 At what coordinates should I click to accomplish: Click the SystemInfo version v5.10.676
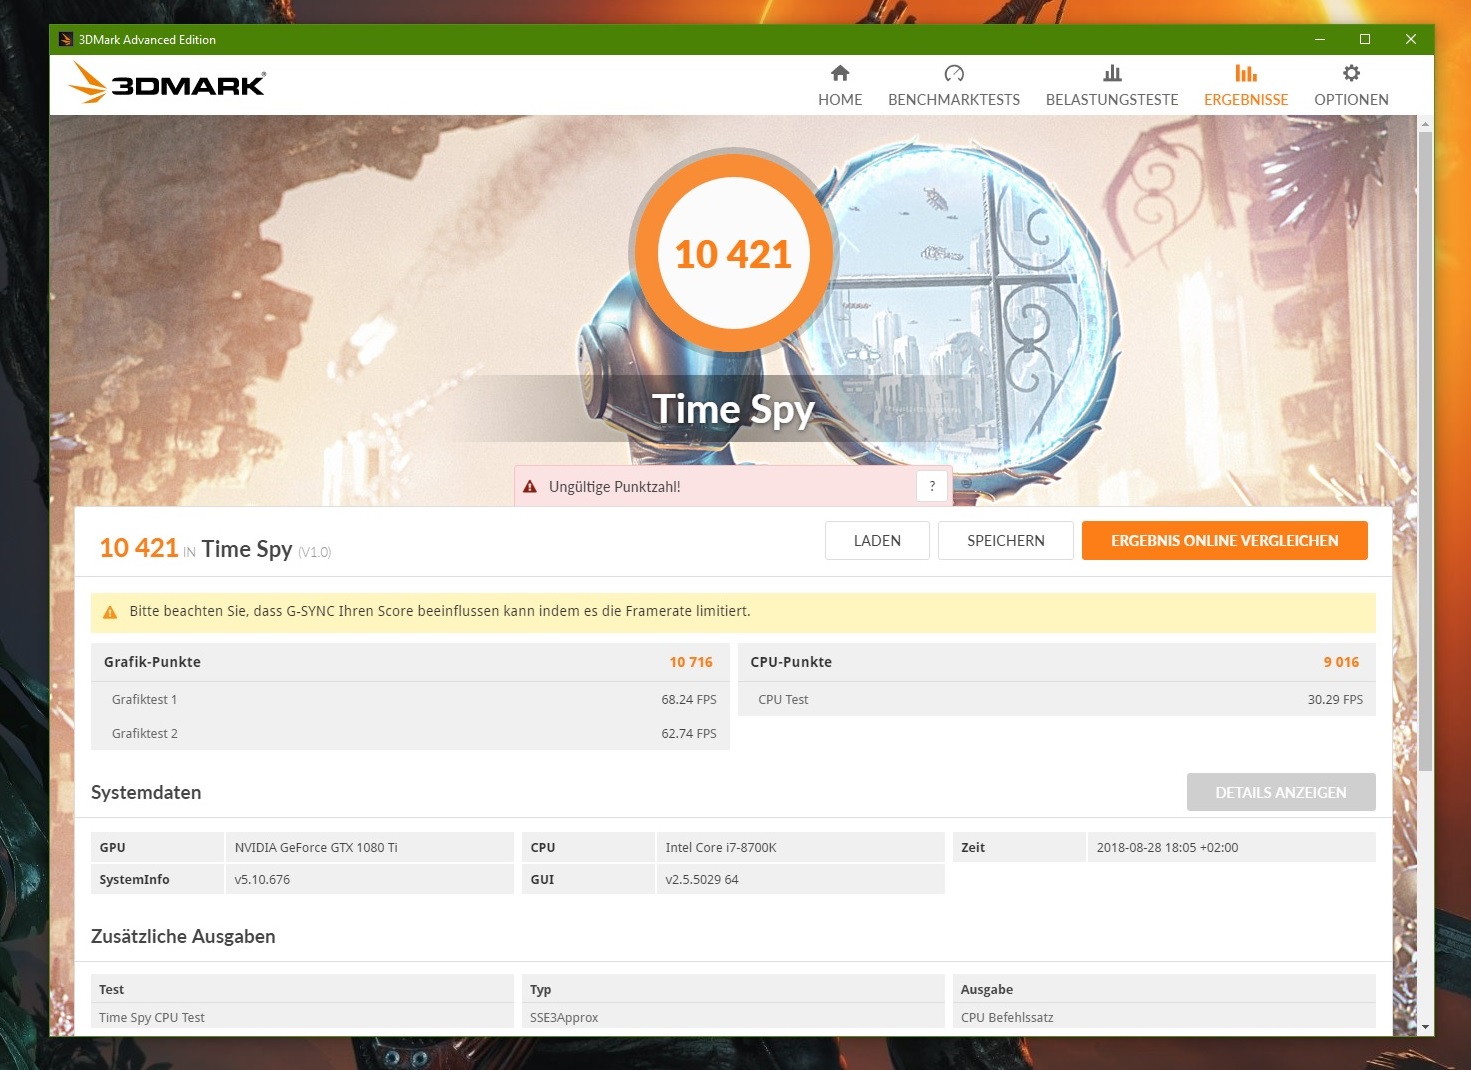click(x=262, y=879)
